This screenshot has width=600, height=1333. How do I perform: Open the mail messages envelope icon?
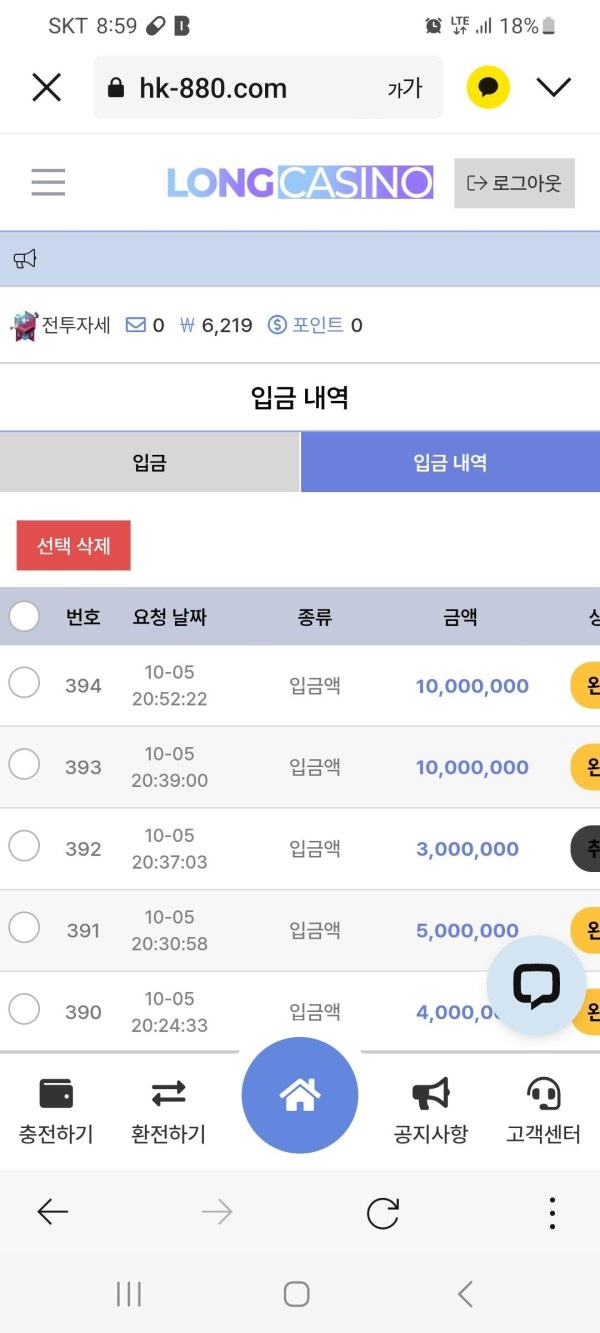tap(135, 325)
